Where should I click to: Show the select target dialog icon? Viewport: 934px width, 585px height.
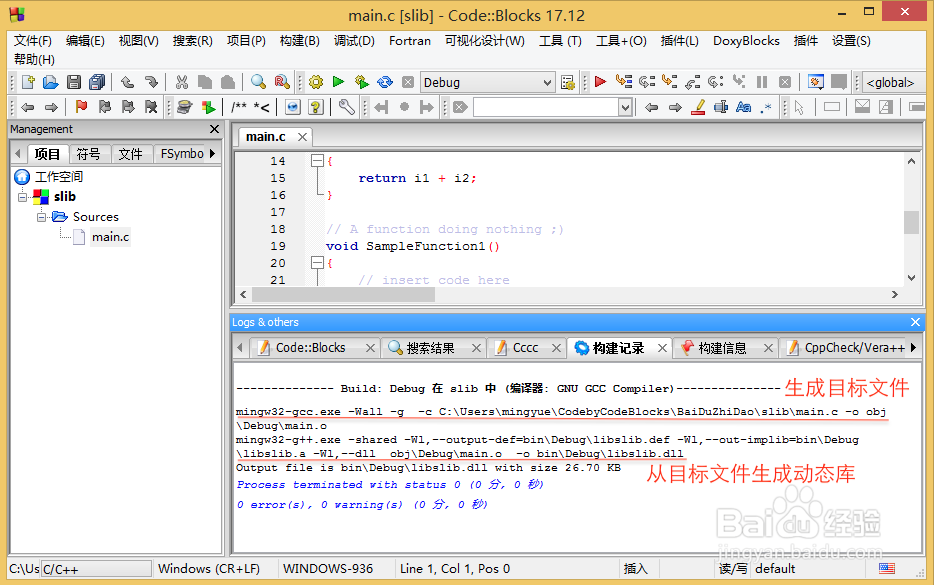click(568, 82)
